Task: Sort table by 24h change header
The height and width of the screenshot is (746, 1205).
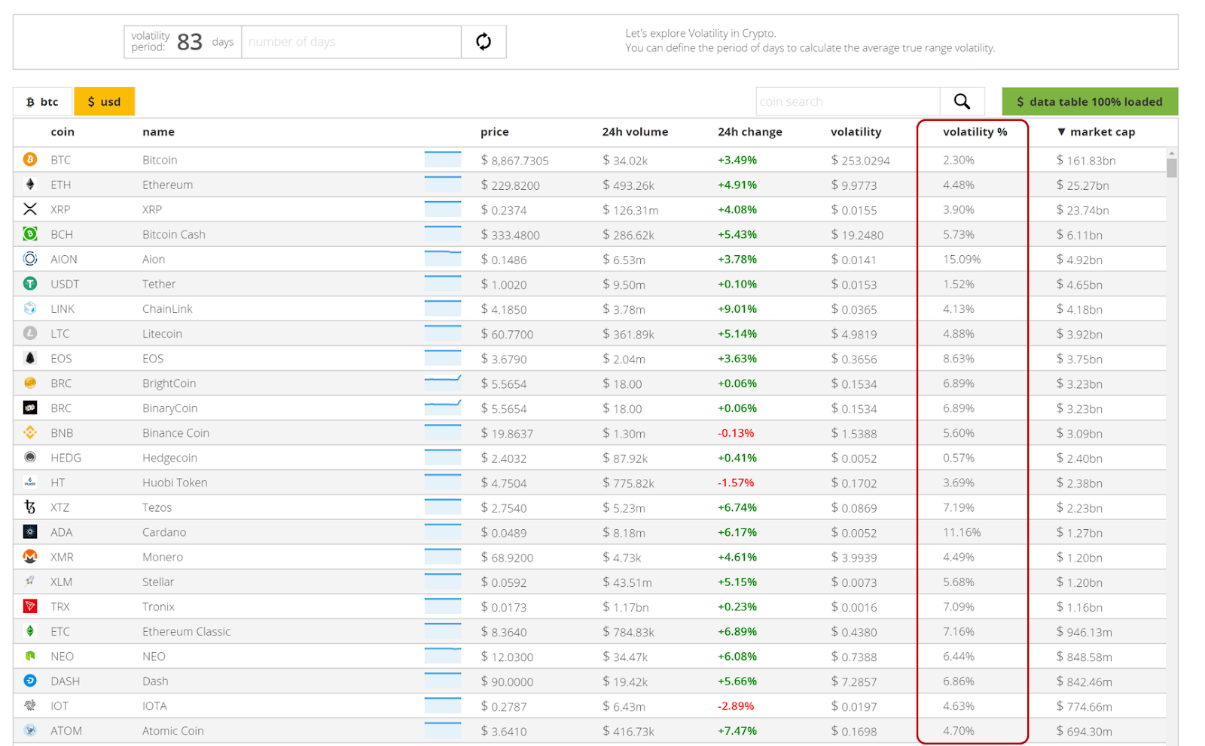Action: click(750, 132)
